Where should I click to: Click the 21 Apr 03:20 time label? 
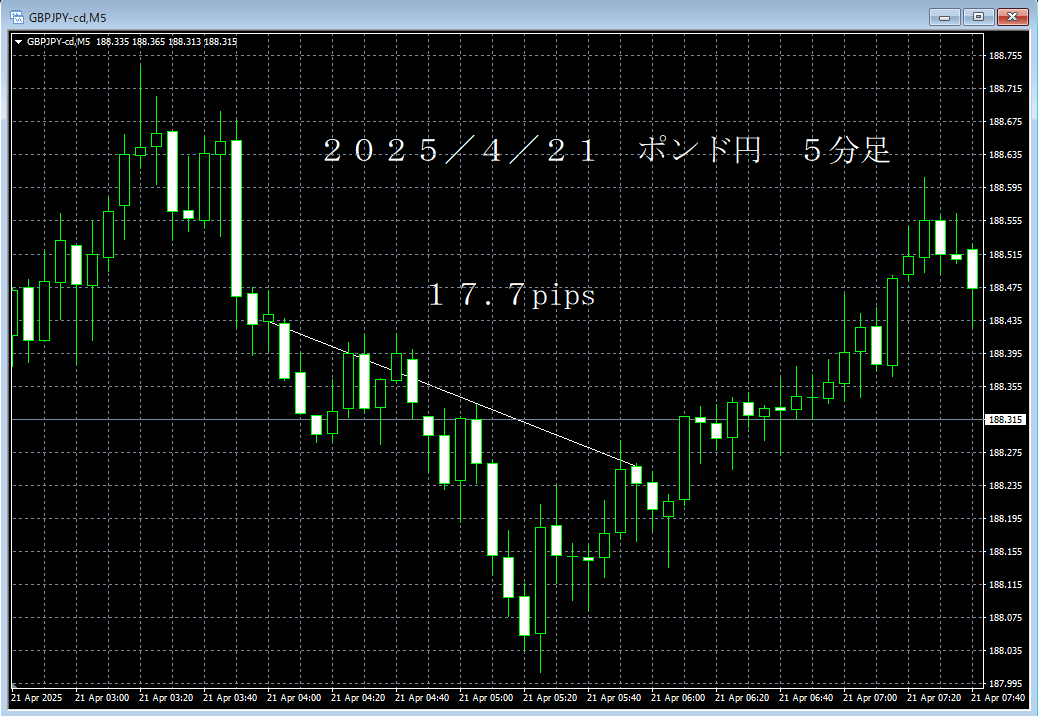click(166, 697)
